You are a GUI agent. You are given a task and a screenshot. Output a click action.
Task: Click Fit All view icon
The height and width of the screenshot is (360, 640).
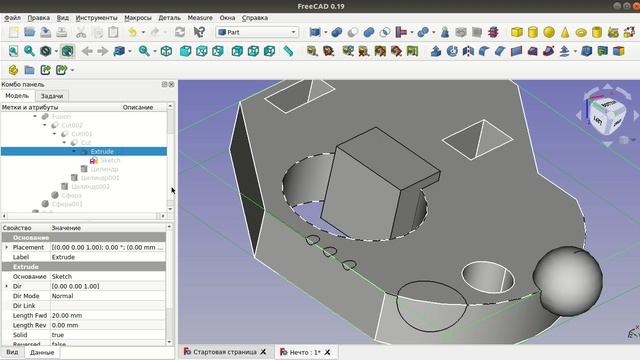click(13, 51)
